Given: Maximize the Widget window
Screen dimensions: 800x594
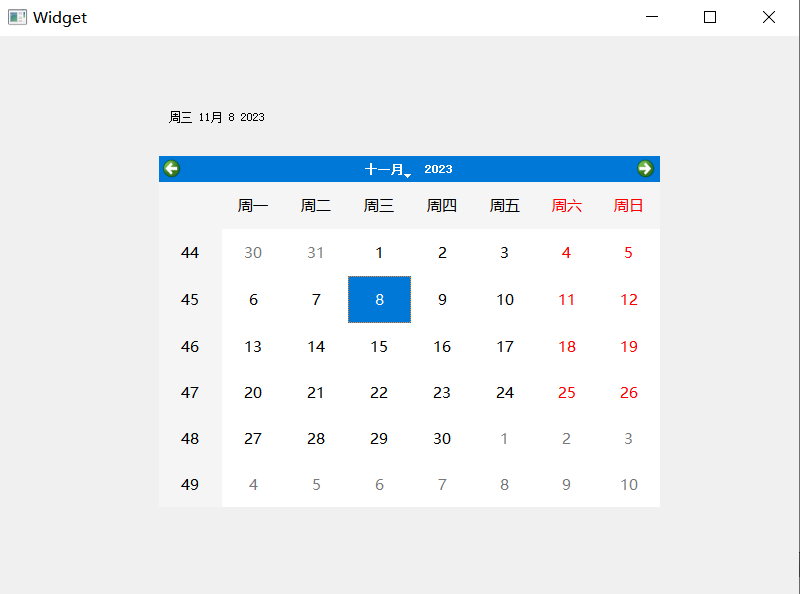Looking at the screenshot, I should pos(710,17).
